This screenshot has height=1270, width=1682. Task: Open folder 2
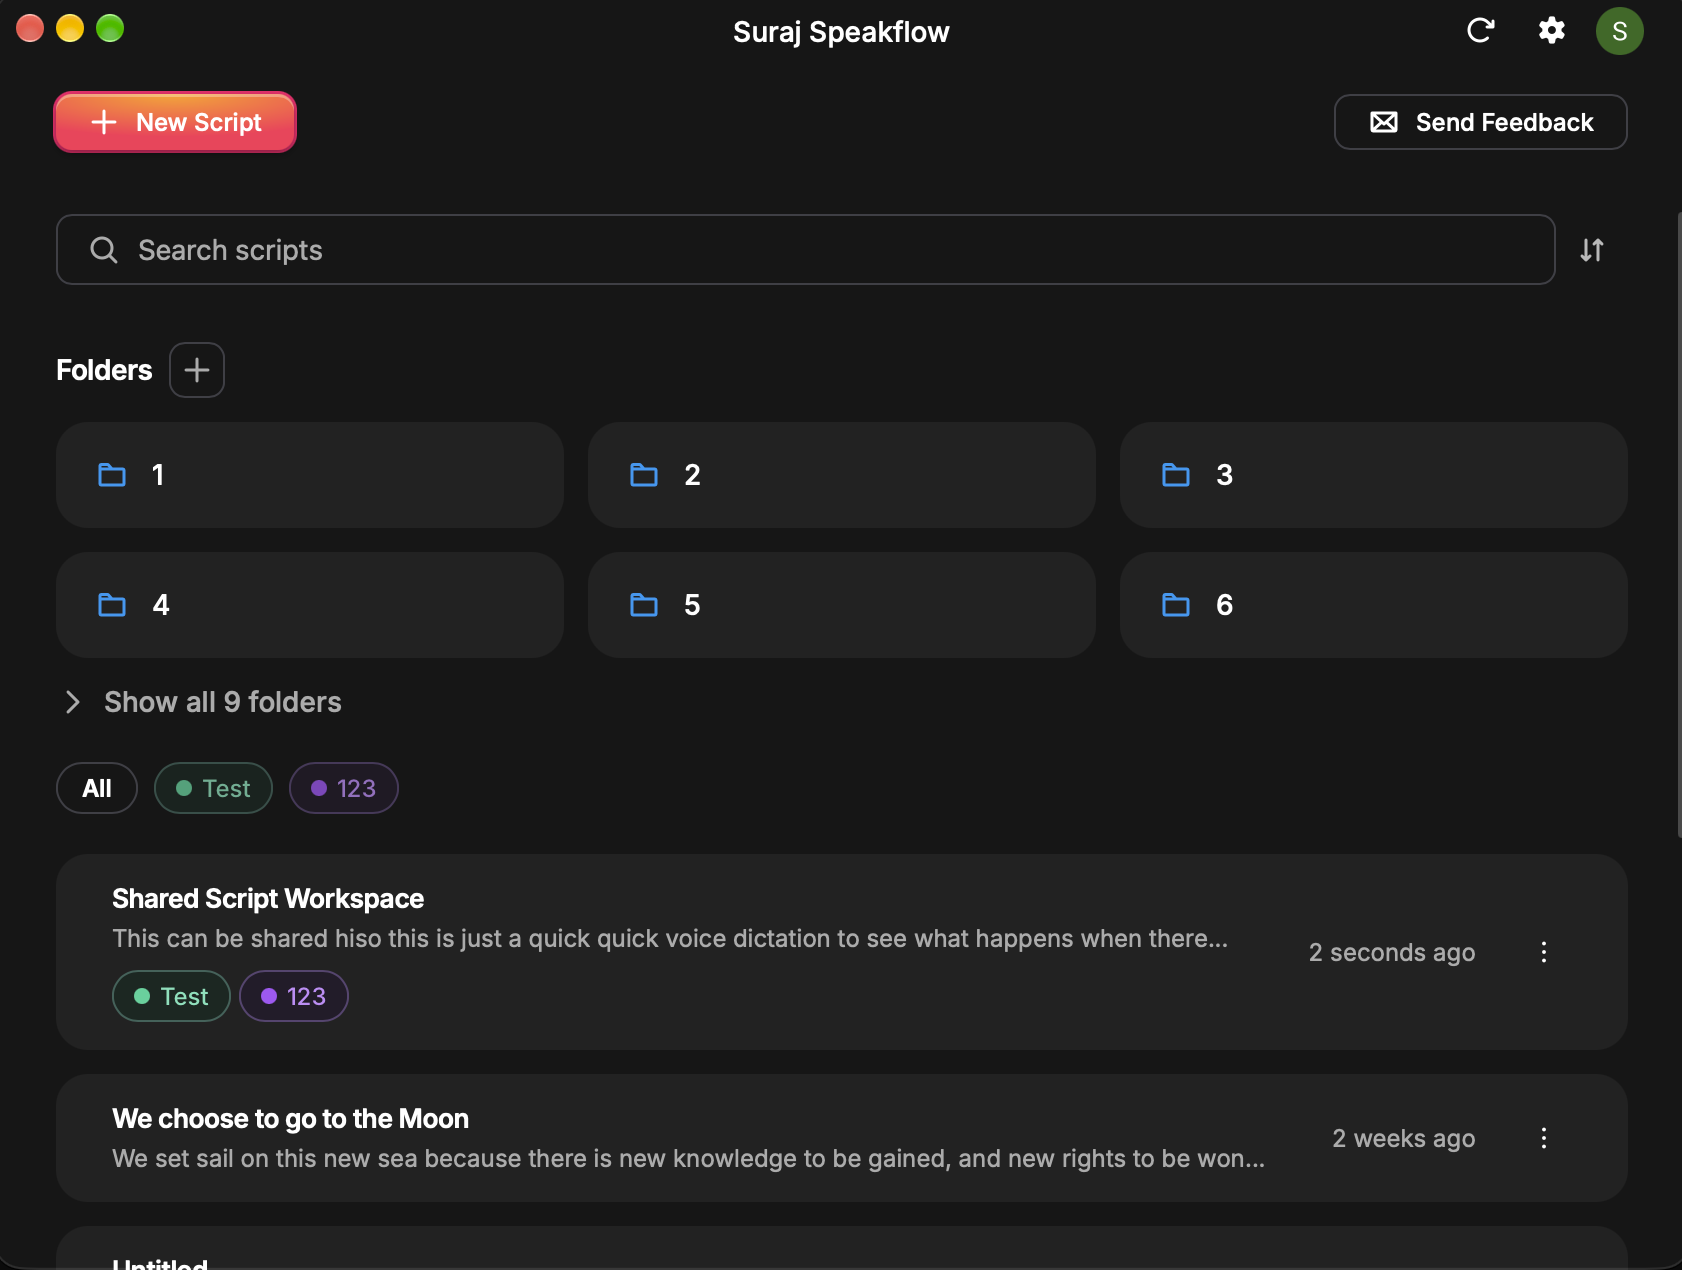click(842, 475)
